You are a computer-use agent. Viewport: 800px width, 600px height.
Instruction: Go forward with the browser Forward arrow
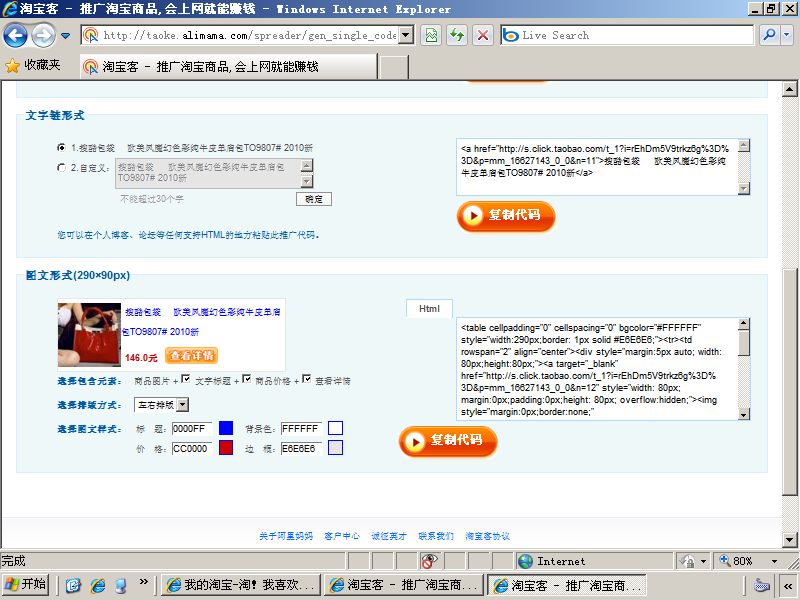pos(44,35)
